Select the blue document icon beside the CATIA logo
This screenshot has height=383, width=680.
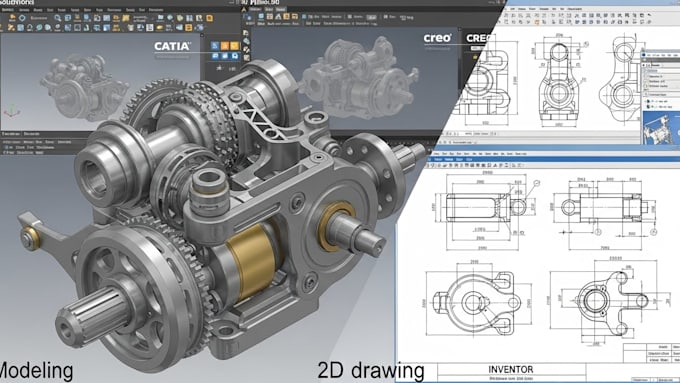215,46
